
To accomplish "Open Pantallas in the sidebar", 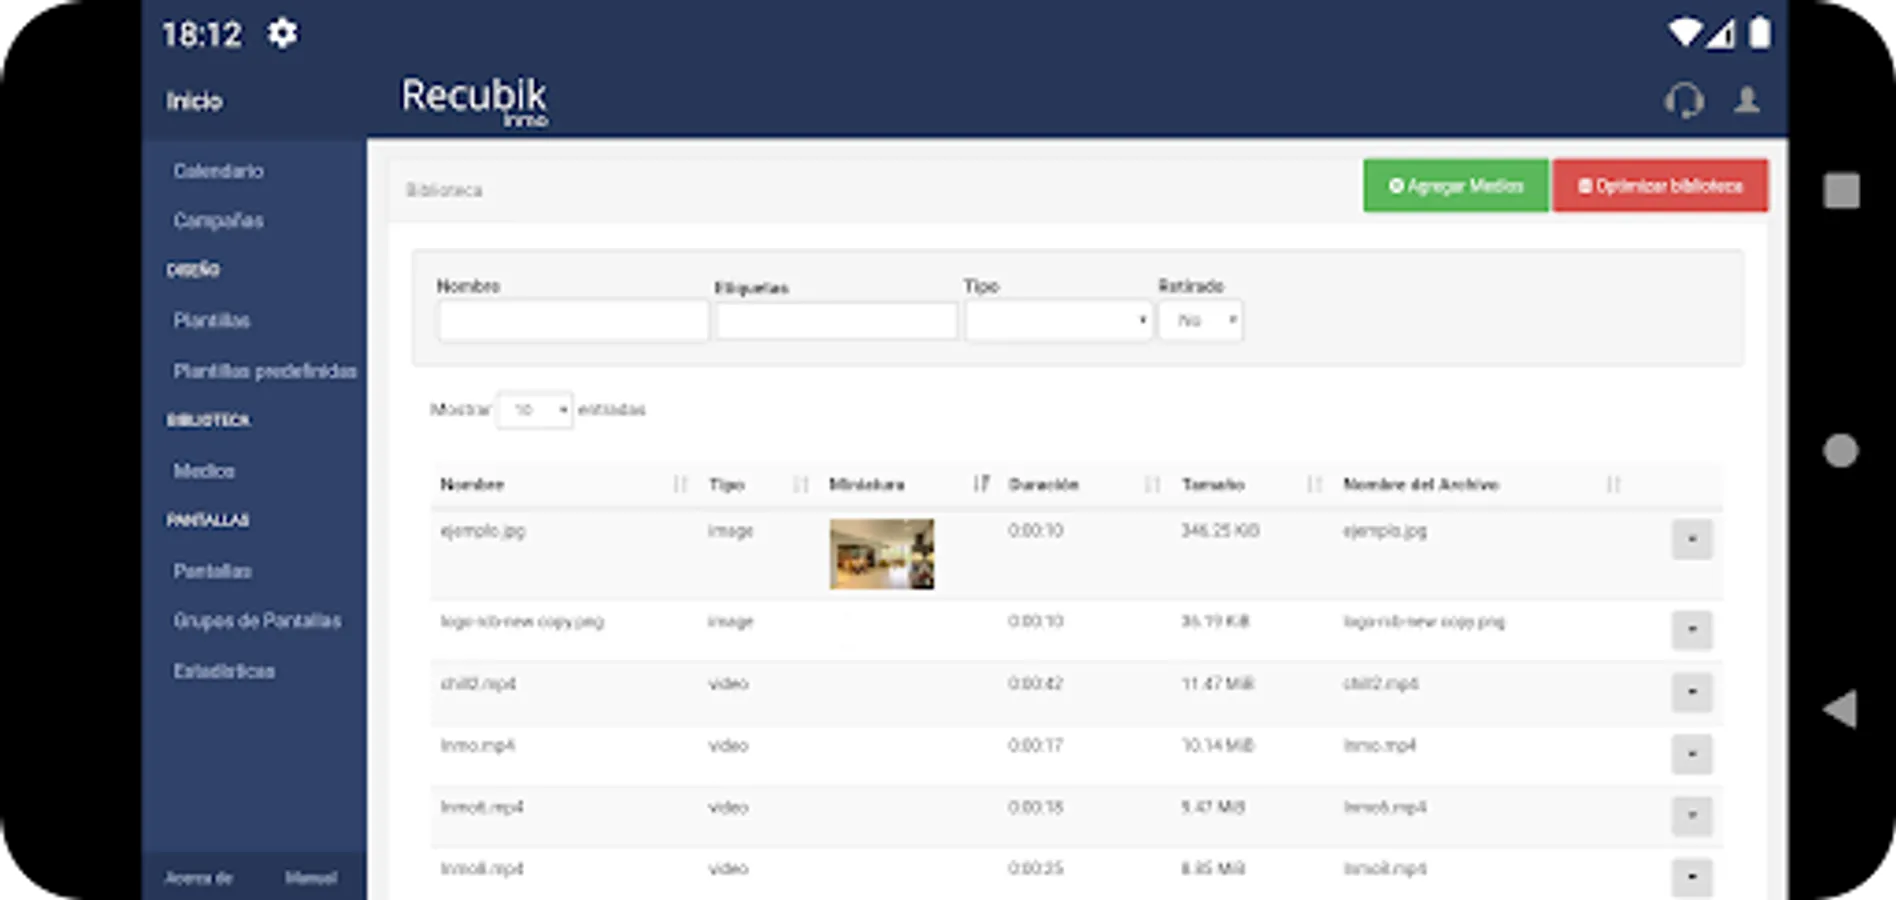I will [212, 571].
